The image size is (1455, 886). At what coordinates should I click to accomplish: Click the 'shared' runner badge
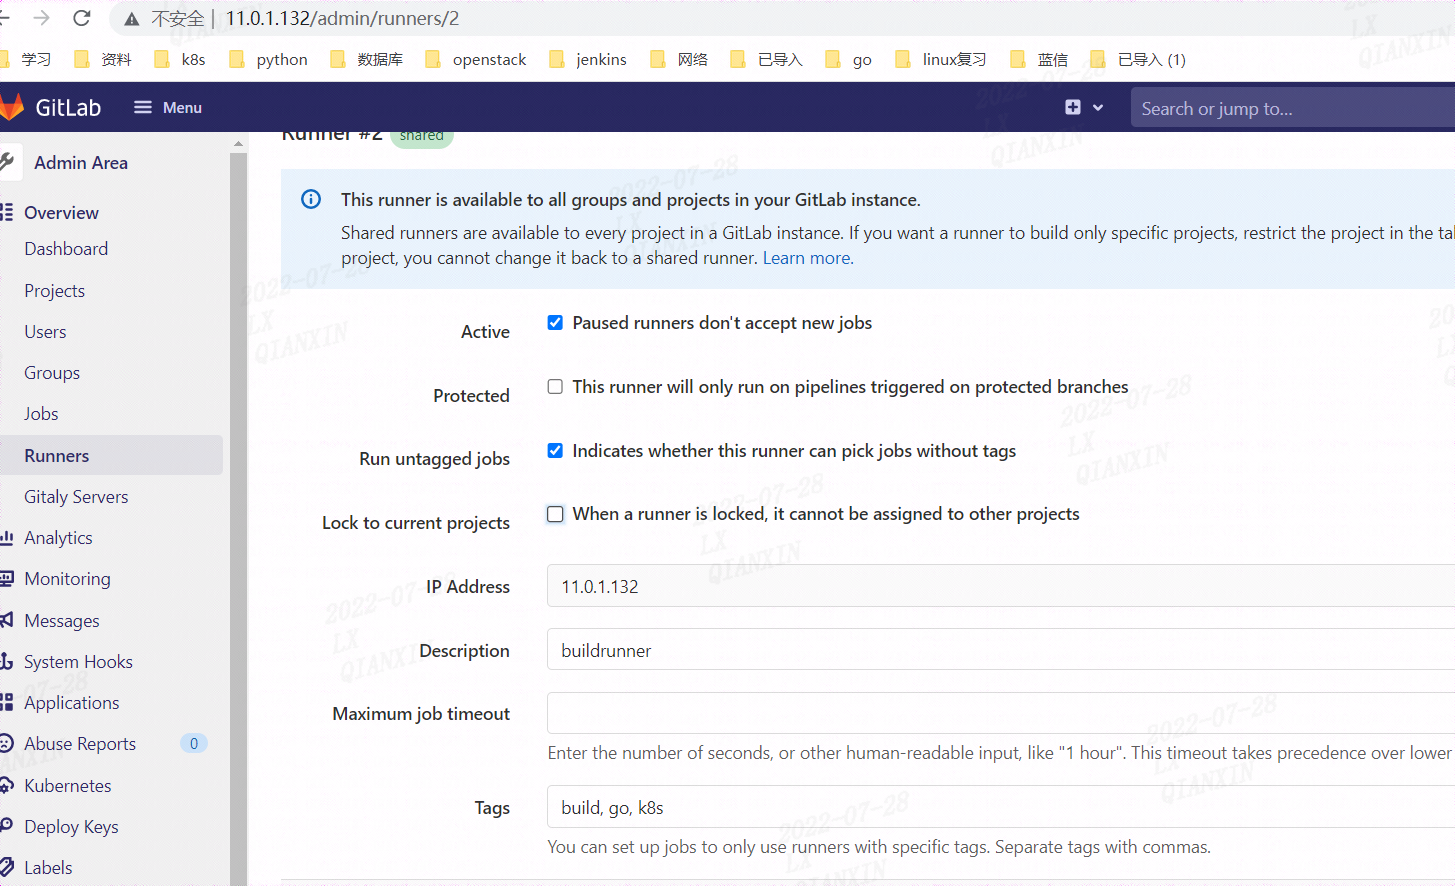pos(421,137)
